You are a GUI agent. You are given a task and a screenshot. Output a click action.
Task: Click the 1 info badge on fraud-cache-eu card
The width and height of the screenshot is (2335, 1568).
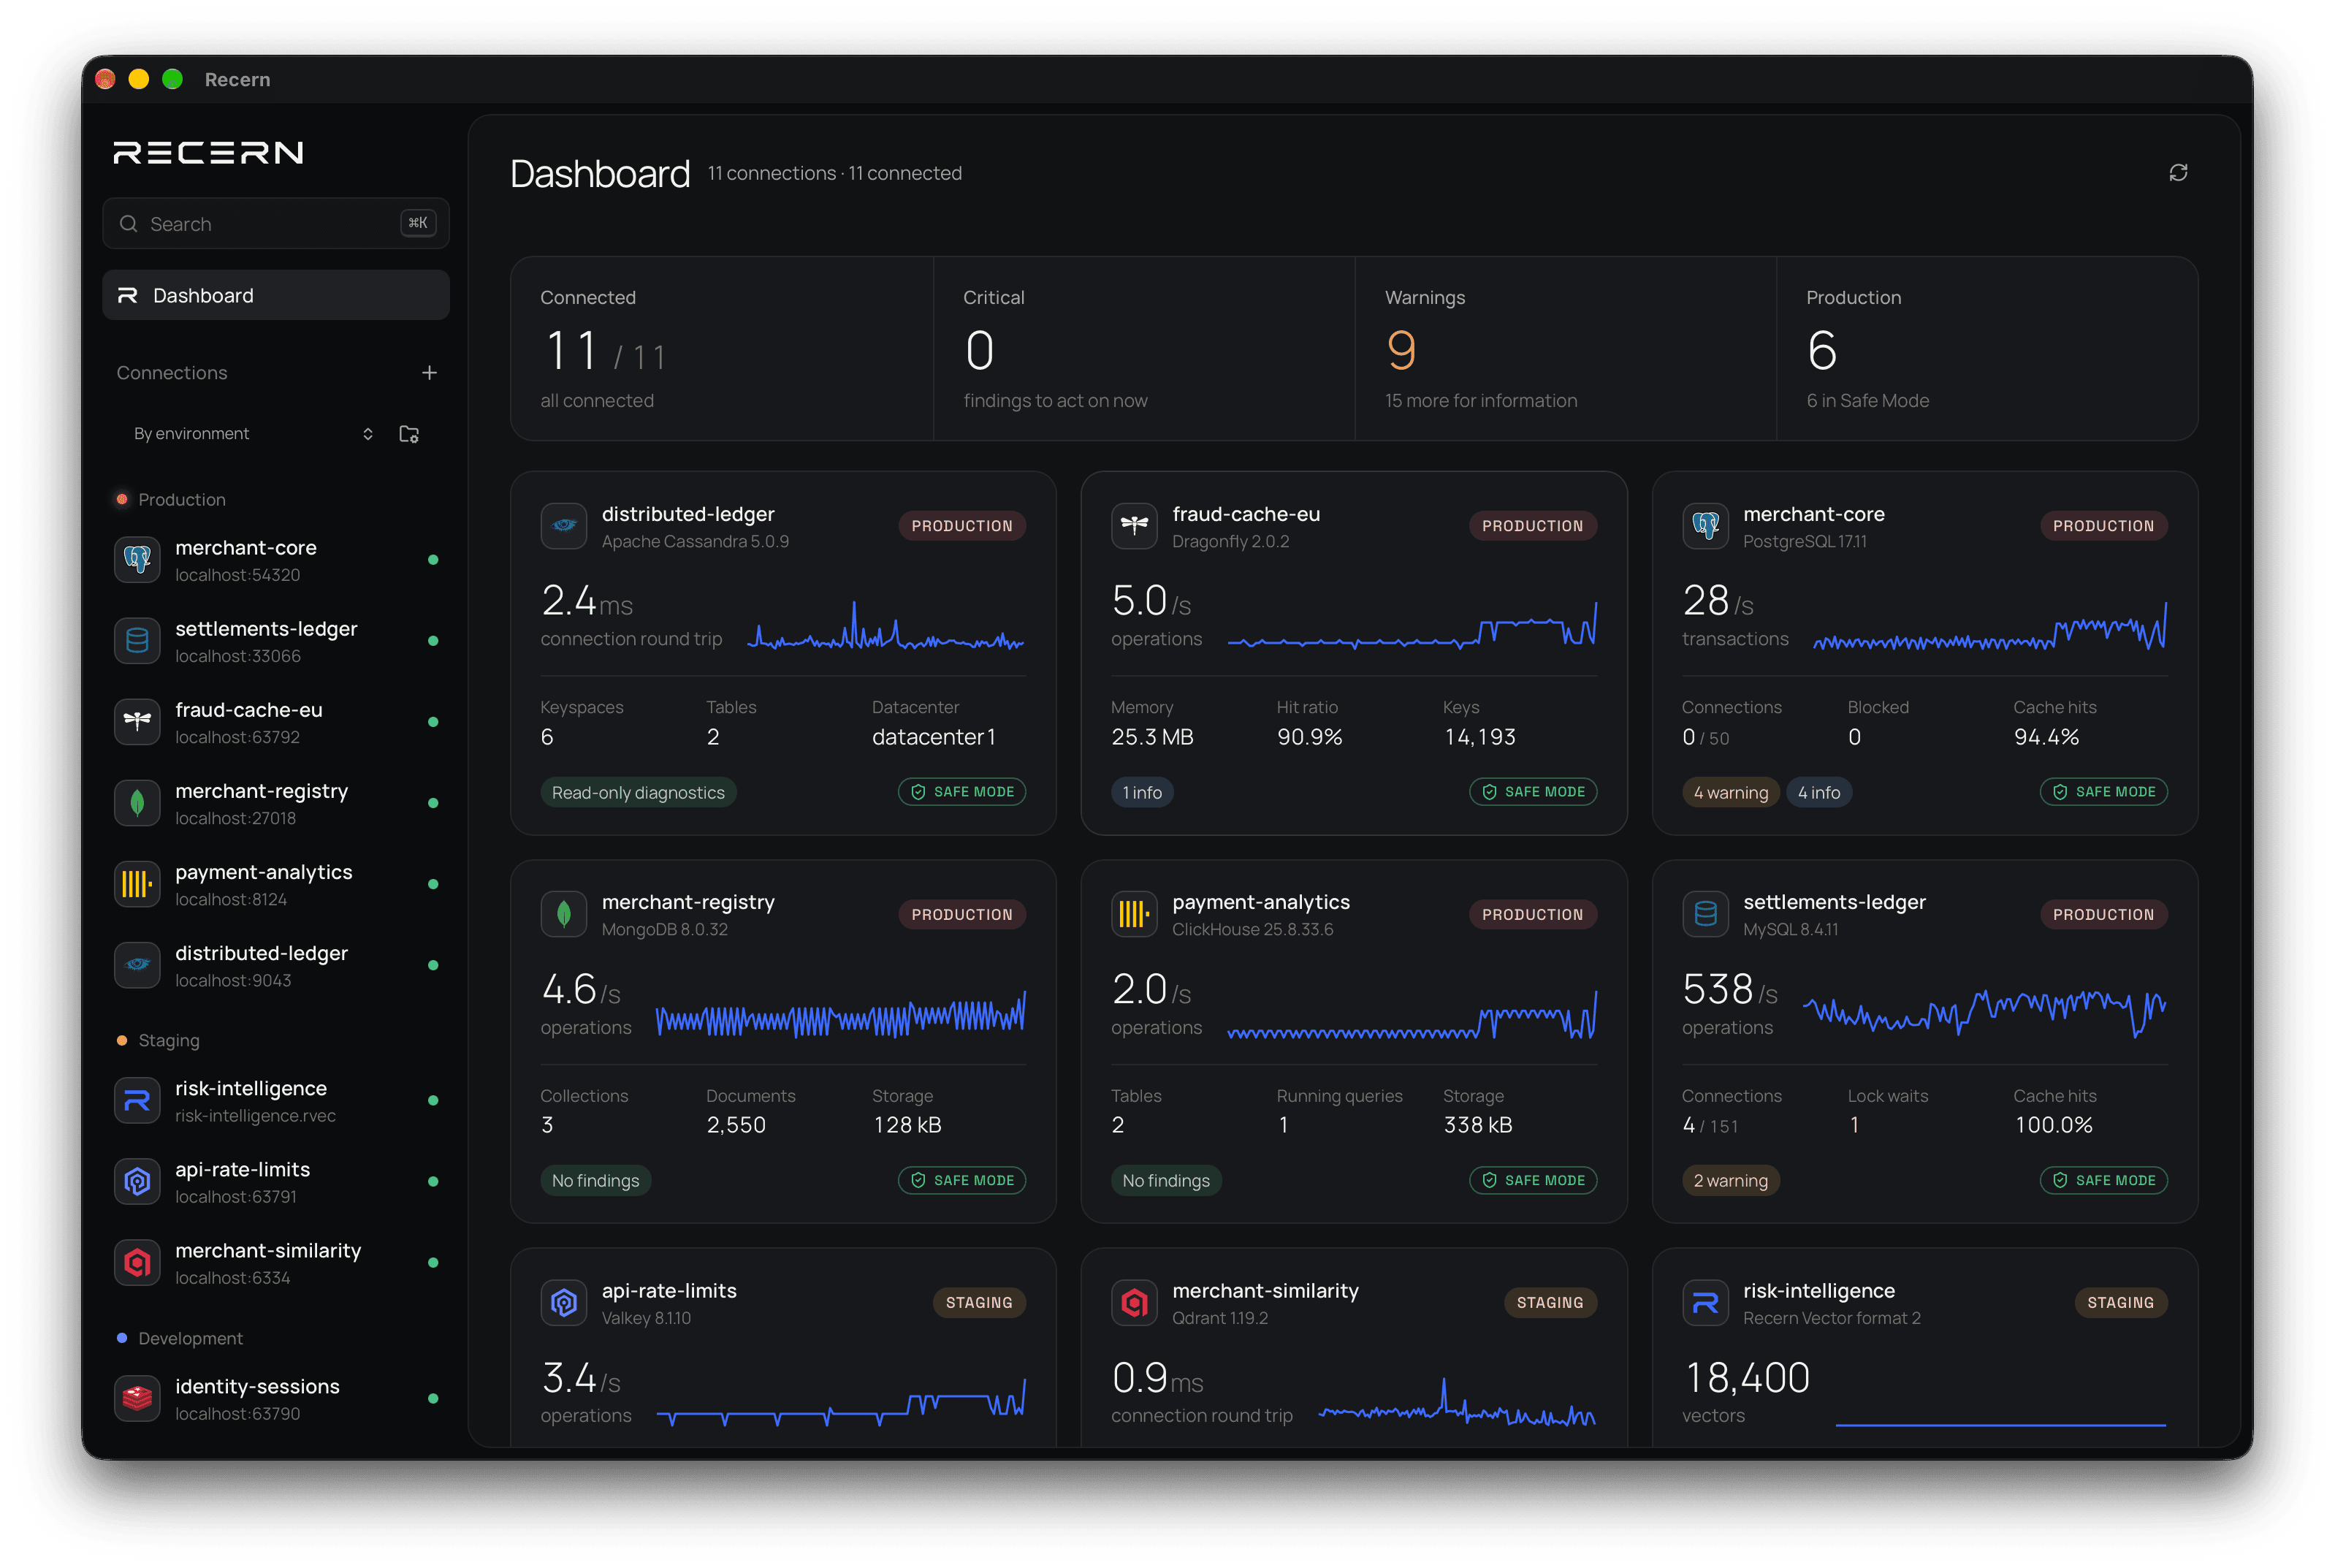pyautogui.click(x=1142, y=793)
